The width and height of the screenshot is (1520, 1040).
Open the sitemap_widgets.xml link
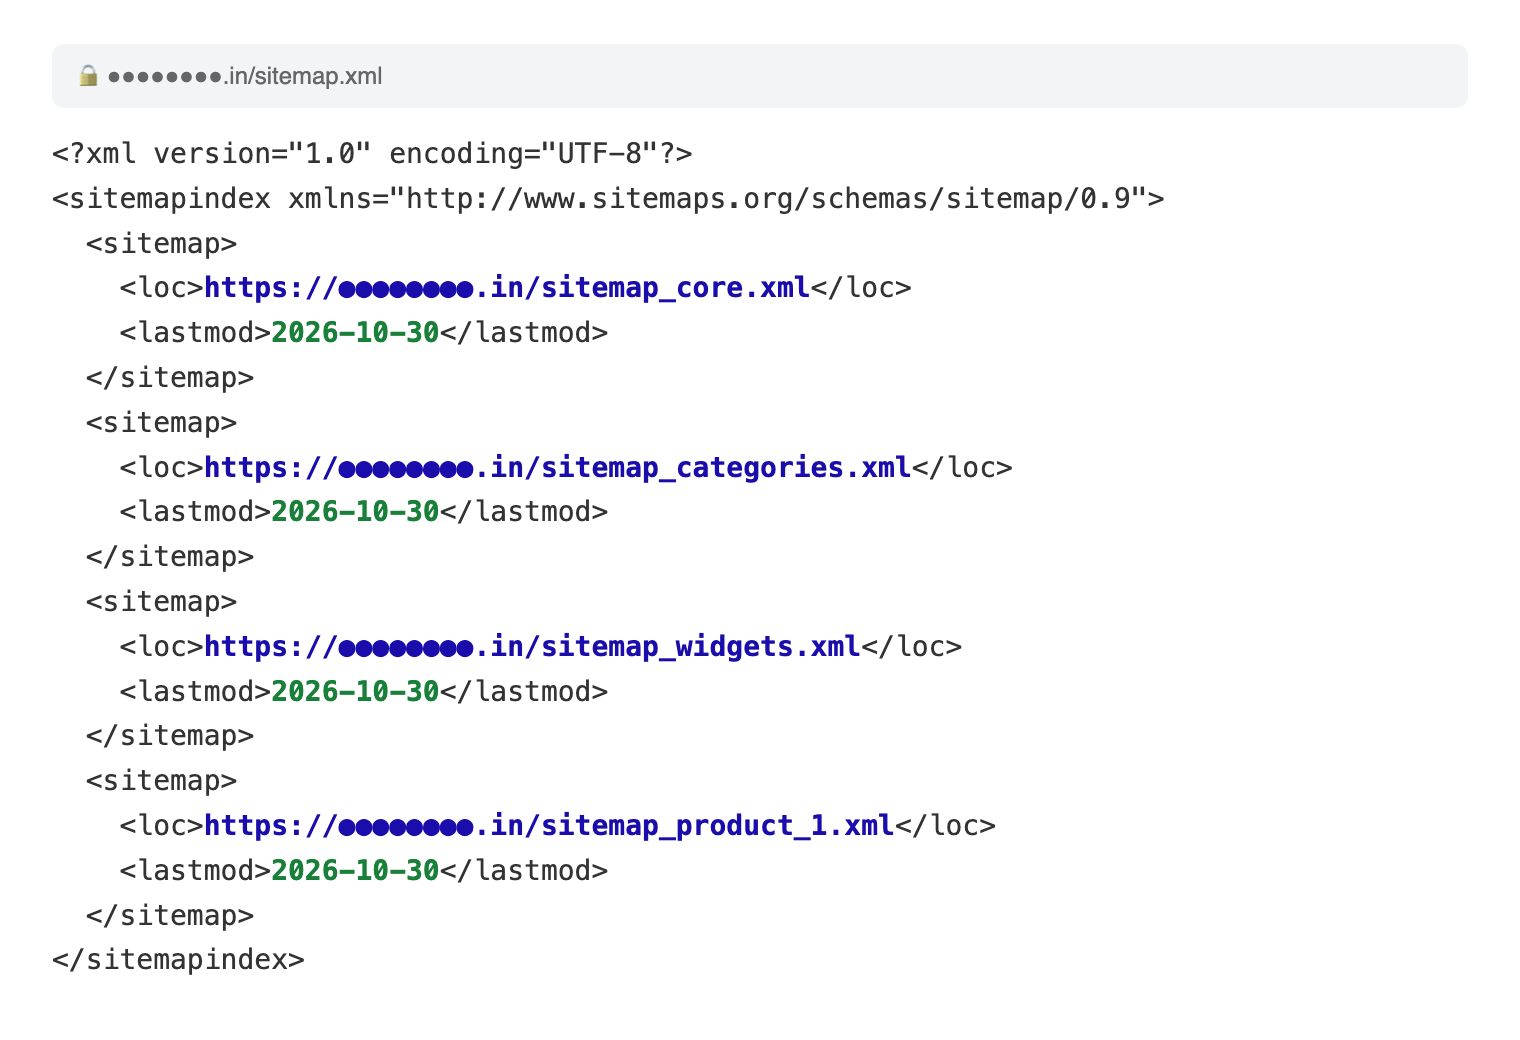click(x=532, y=647)
